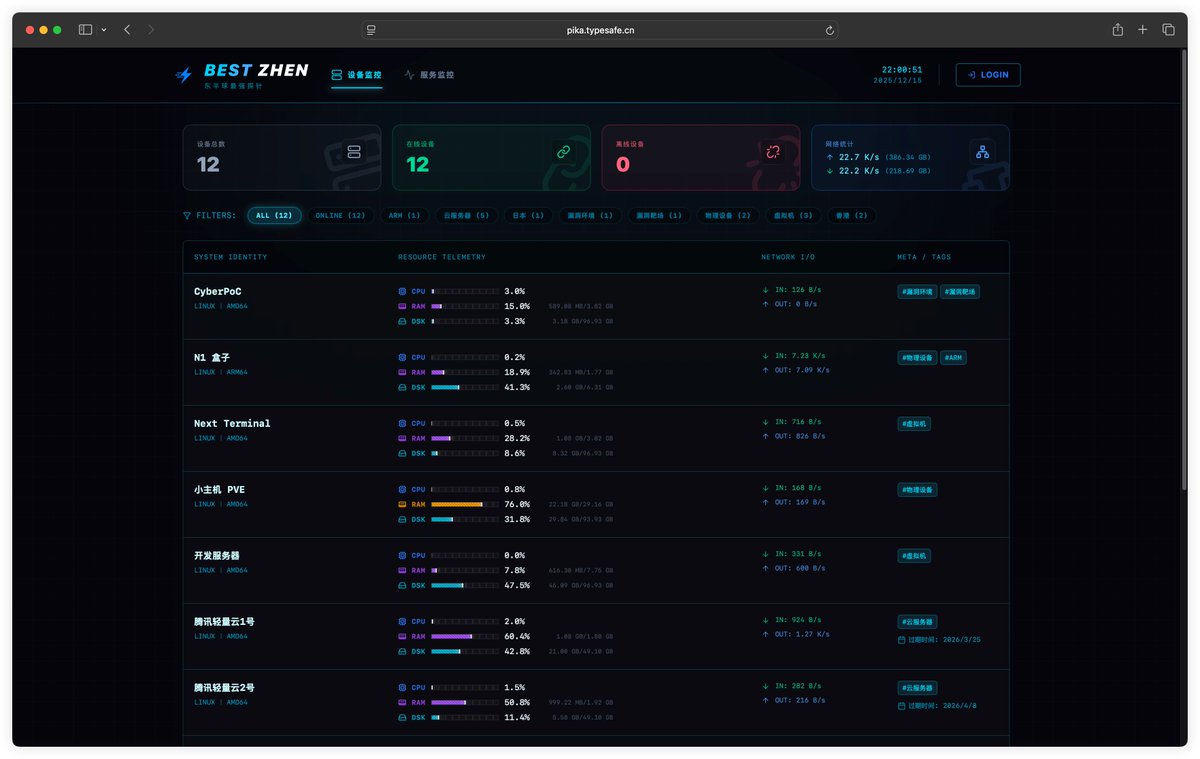This screenshot has height=759, width=1200.
Task: Toggle the Safari sidebar icon
Action: pos(85,30)
